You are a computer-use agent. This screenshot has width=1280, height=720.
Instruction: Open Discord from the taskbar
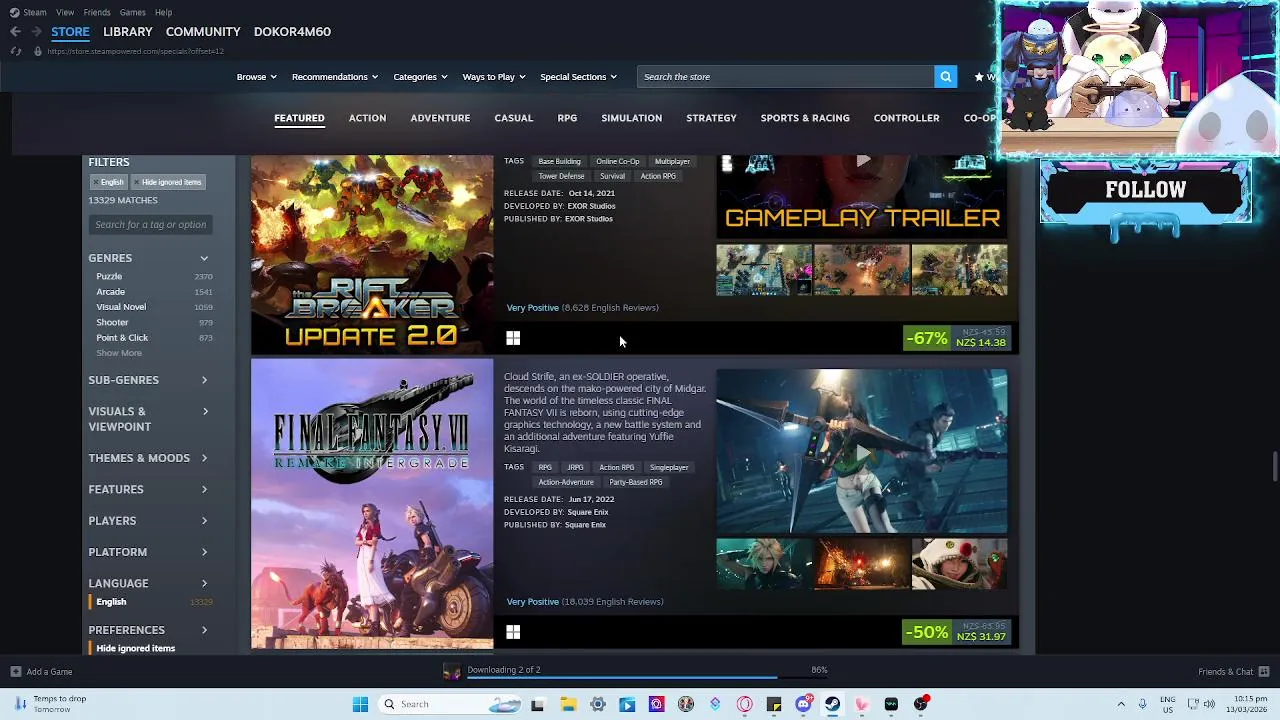click(x=803, y=704)
